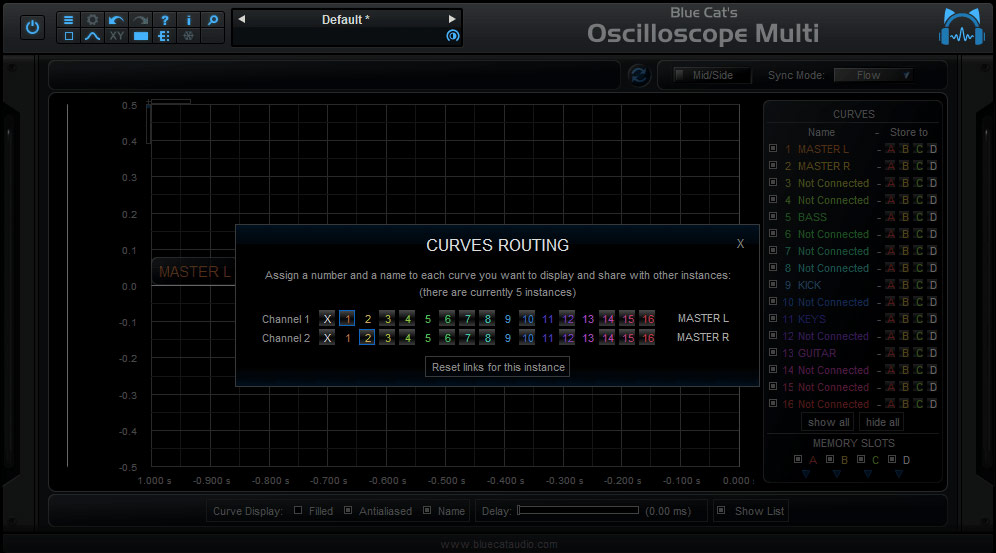996x553 pixels.
Task: Go to next preset with right arrow
Action: pyautogui.click(x=452, y=19)
